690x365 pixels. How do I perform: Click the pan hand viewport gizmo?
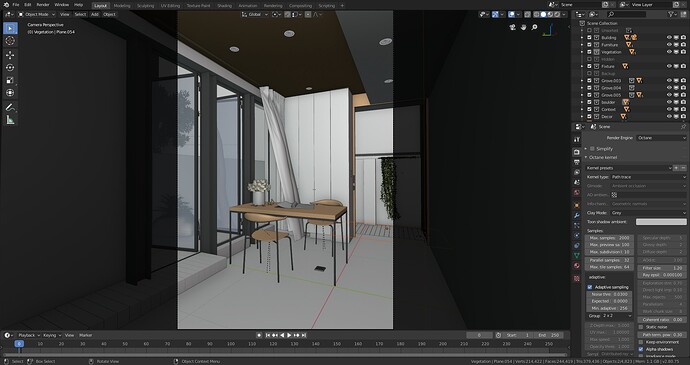523,27
